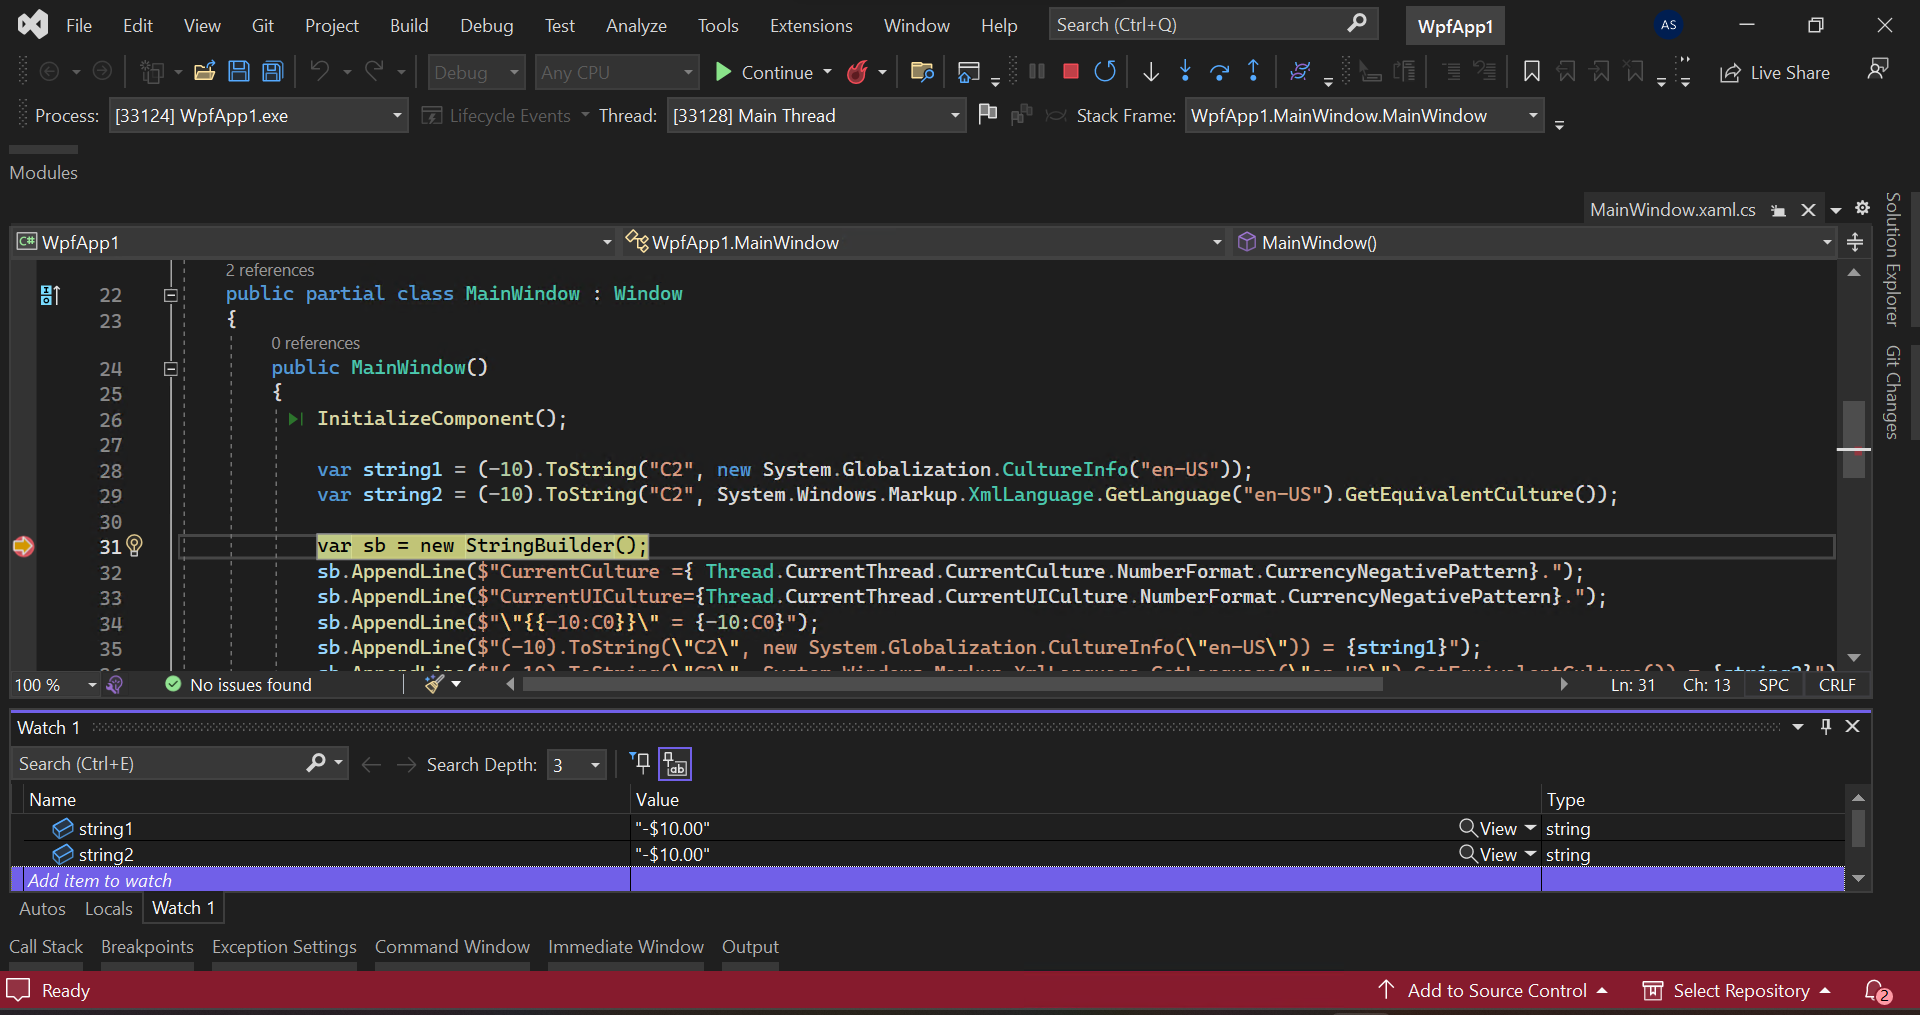This screenshot has width=1920, height=1015.
Task: Click the Restart debugging icon
Action: [1105, 72]
